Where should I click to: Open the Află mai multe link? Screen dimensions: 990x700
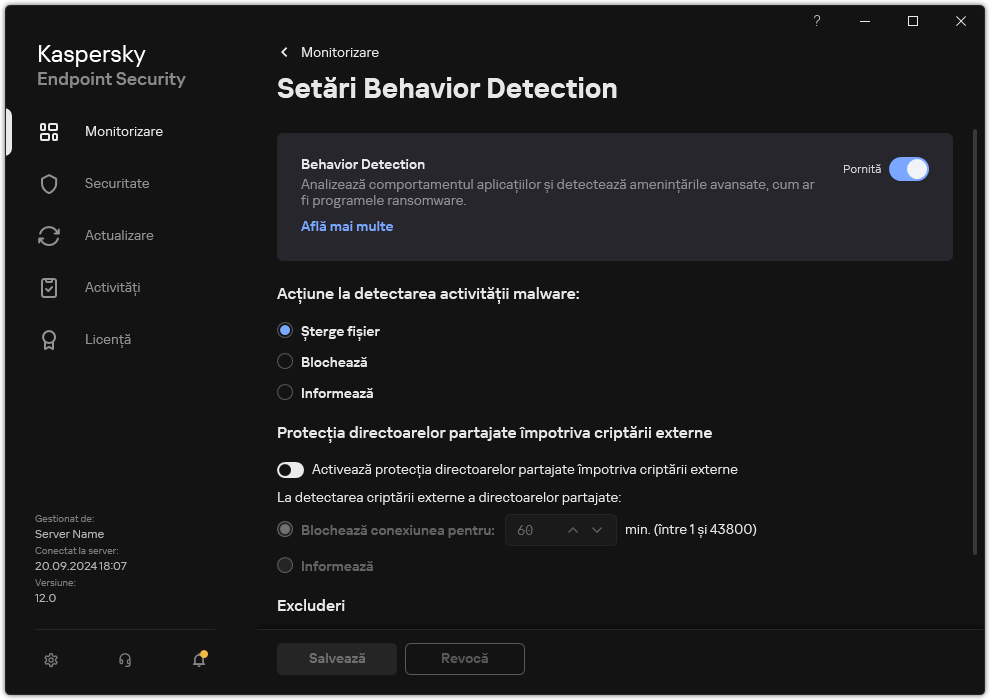pos(347,226)
